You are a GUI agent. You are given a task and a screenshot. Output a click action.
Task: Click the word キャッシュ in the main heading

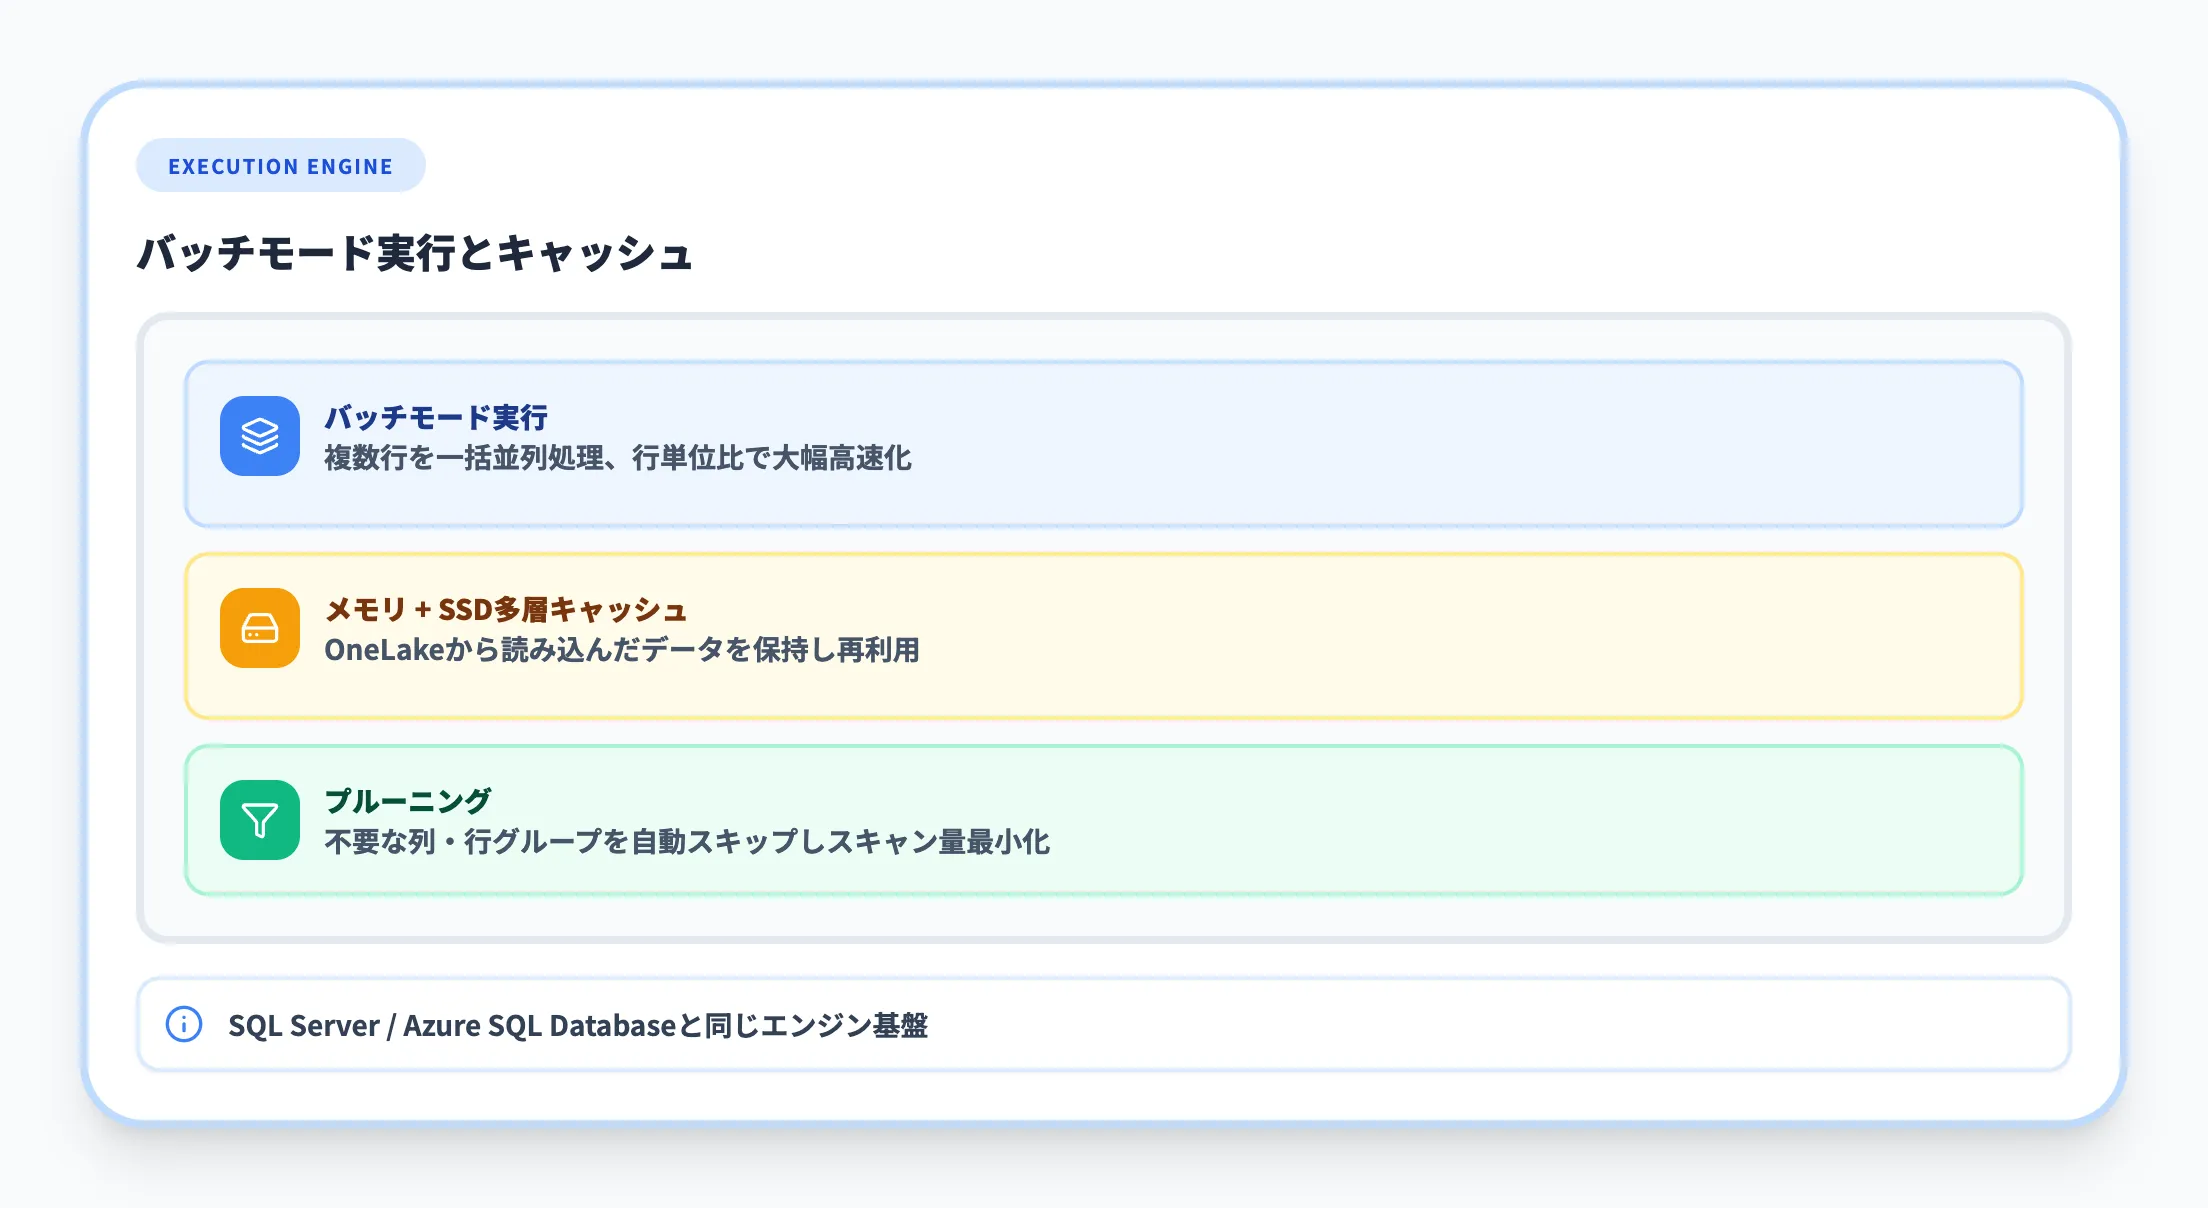point(595,252)
